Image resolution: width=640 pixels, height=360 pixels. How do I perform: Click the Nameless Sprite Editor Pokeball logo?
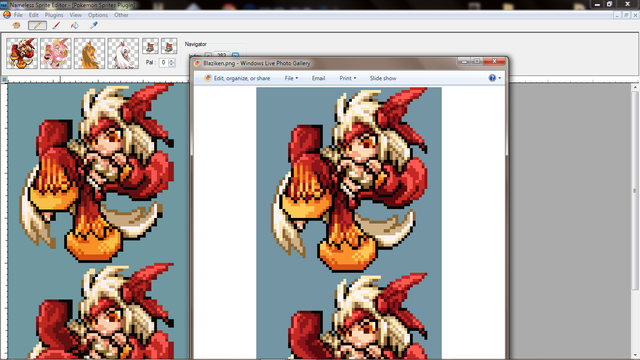click(7, 15)
